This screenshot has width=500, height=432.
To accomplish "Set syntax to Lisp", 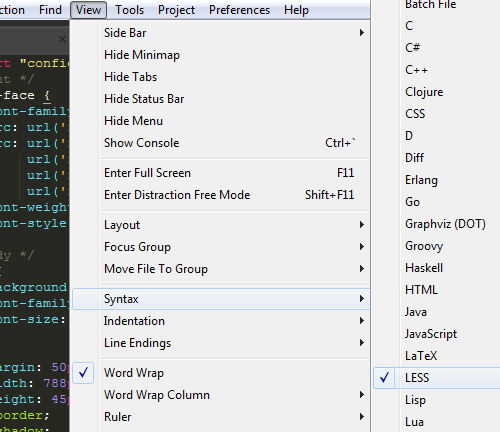I will pyautogui.click(x=437, y=400).
